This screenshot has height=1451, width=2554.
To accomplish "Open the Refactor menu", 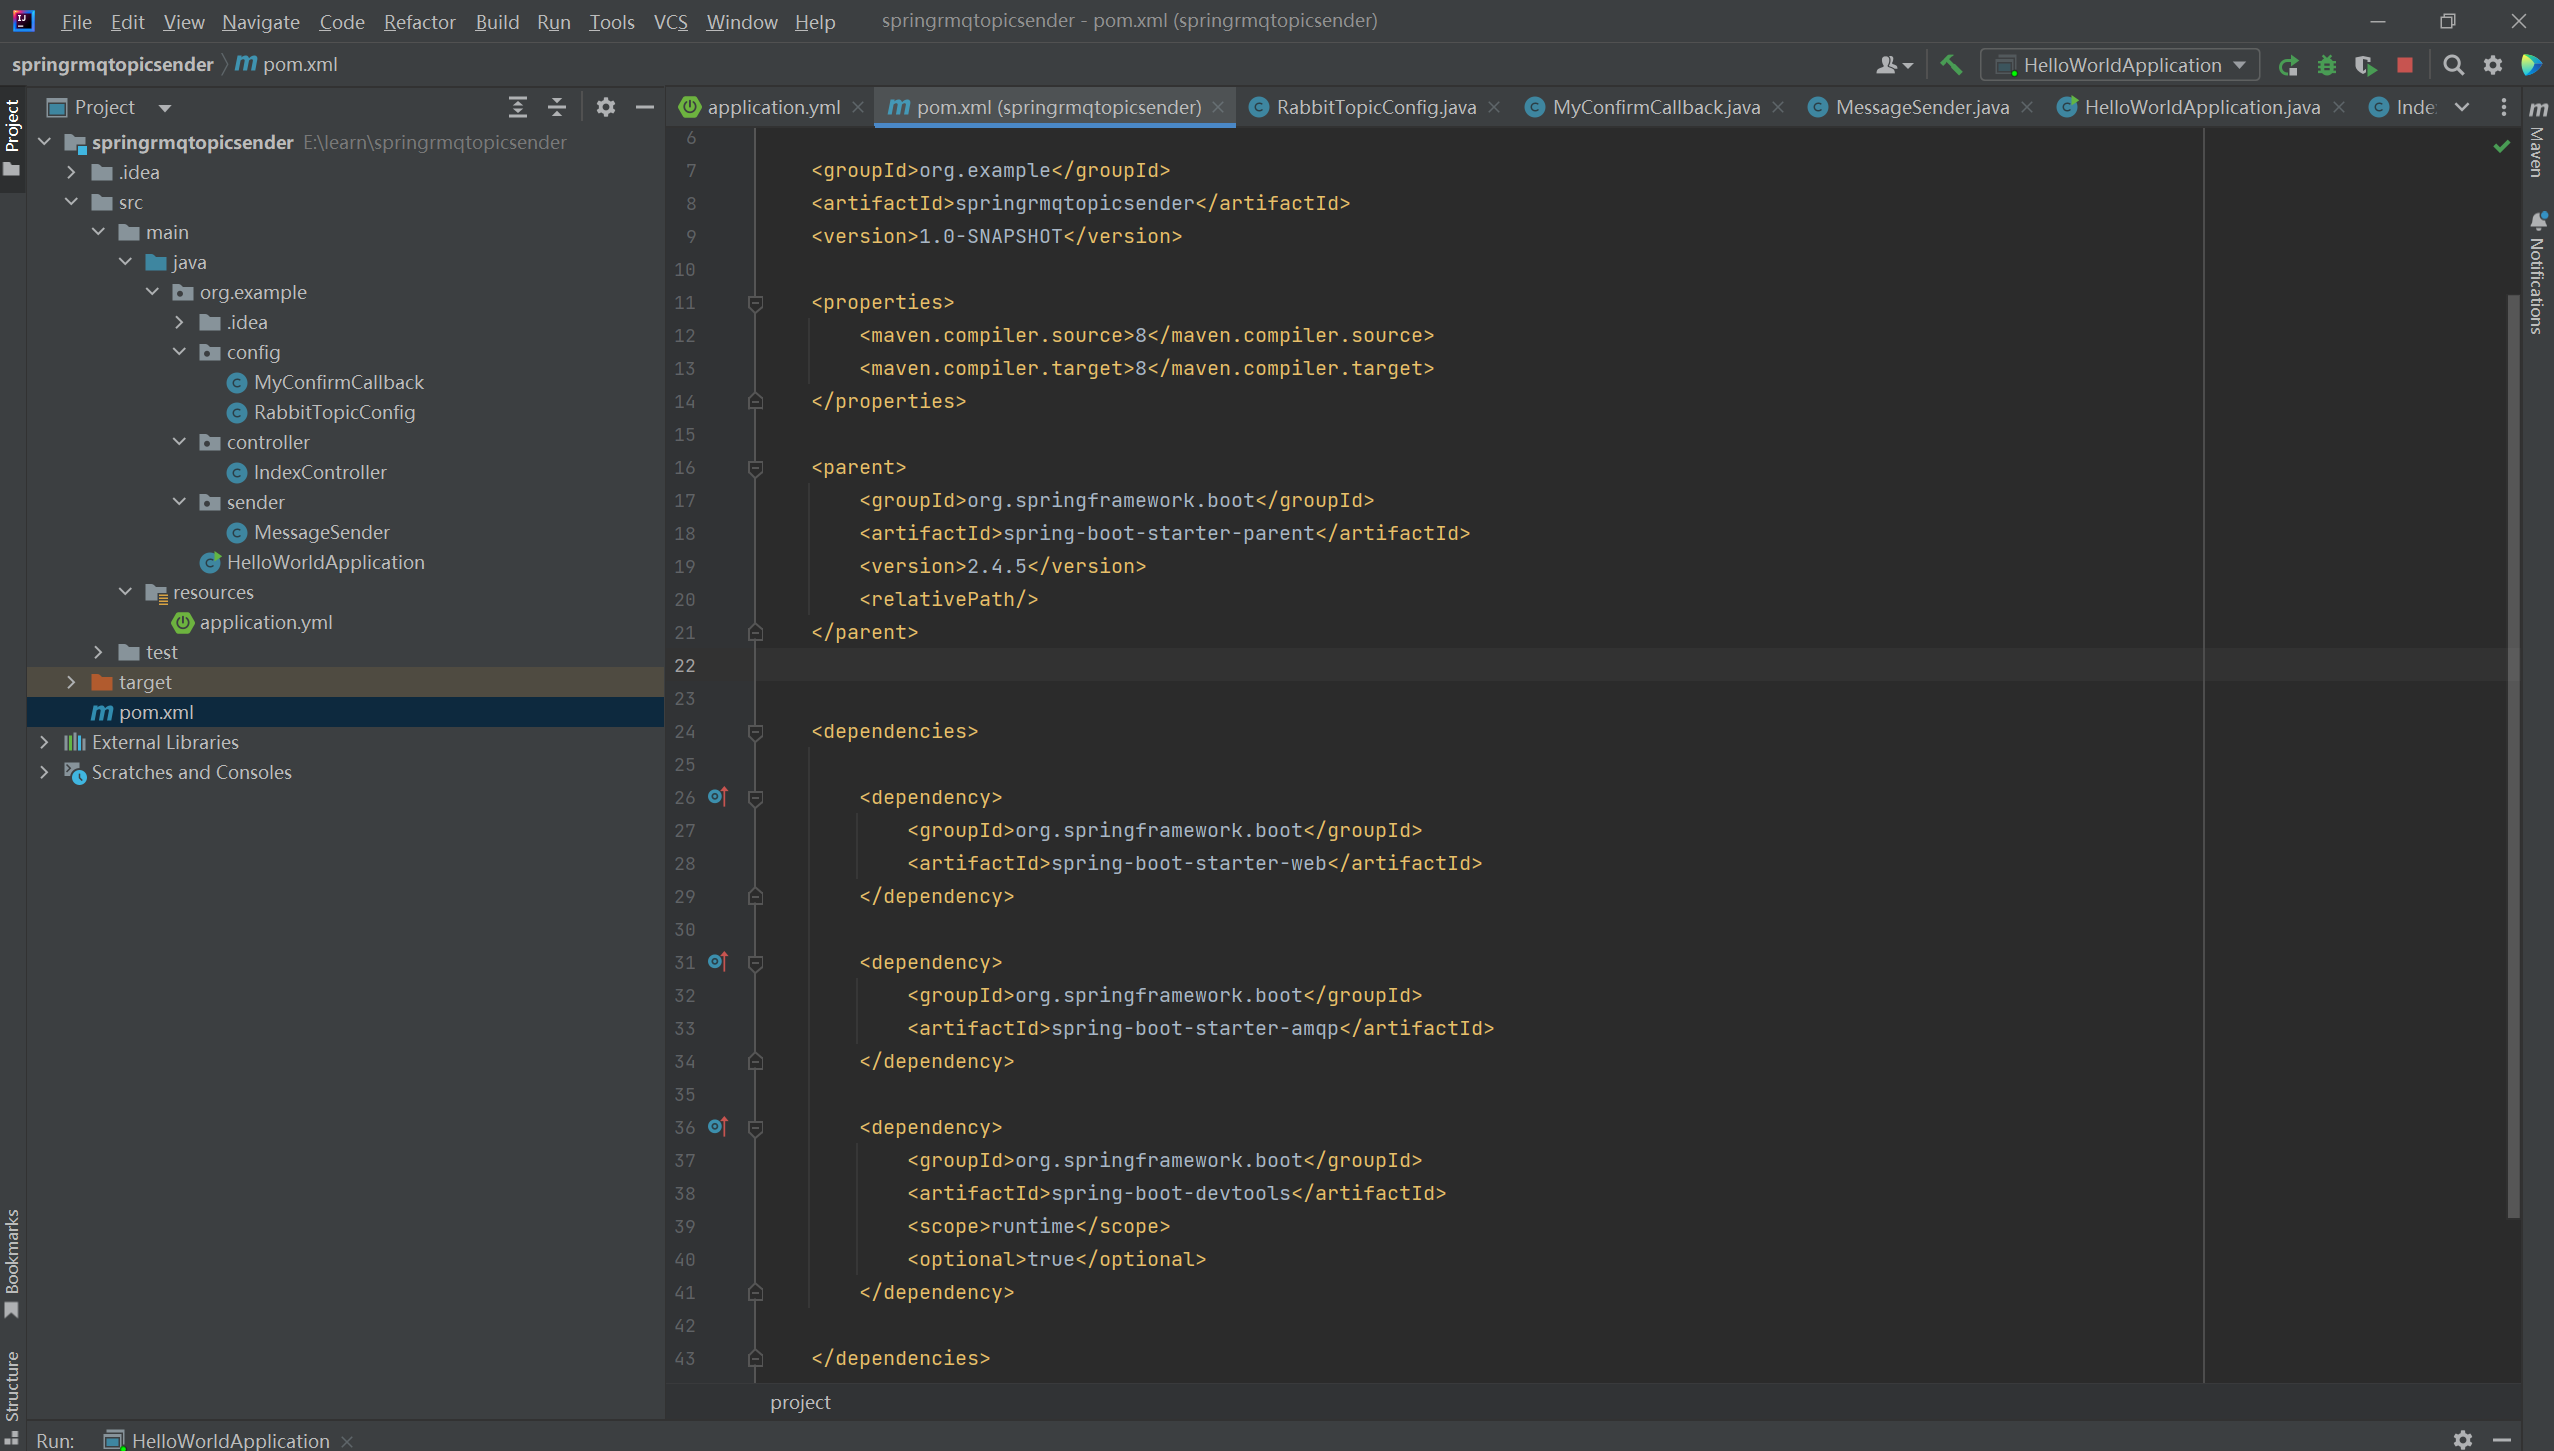I will (x=419, y=21).
